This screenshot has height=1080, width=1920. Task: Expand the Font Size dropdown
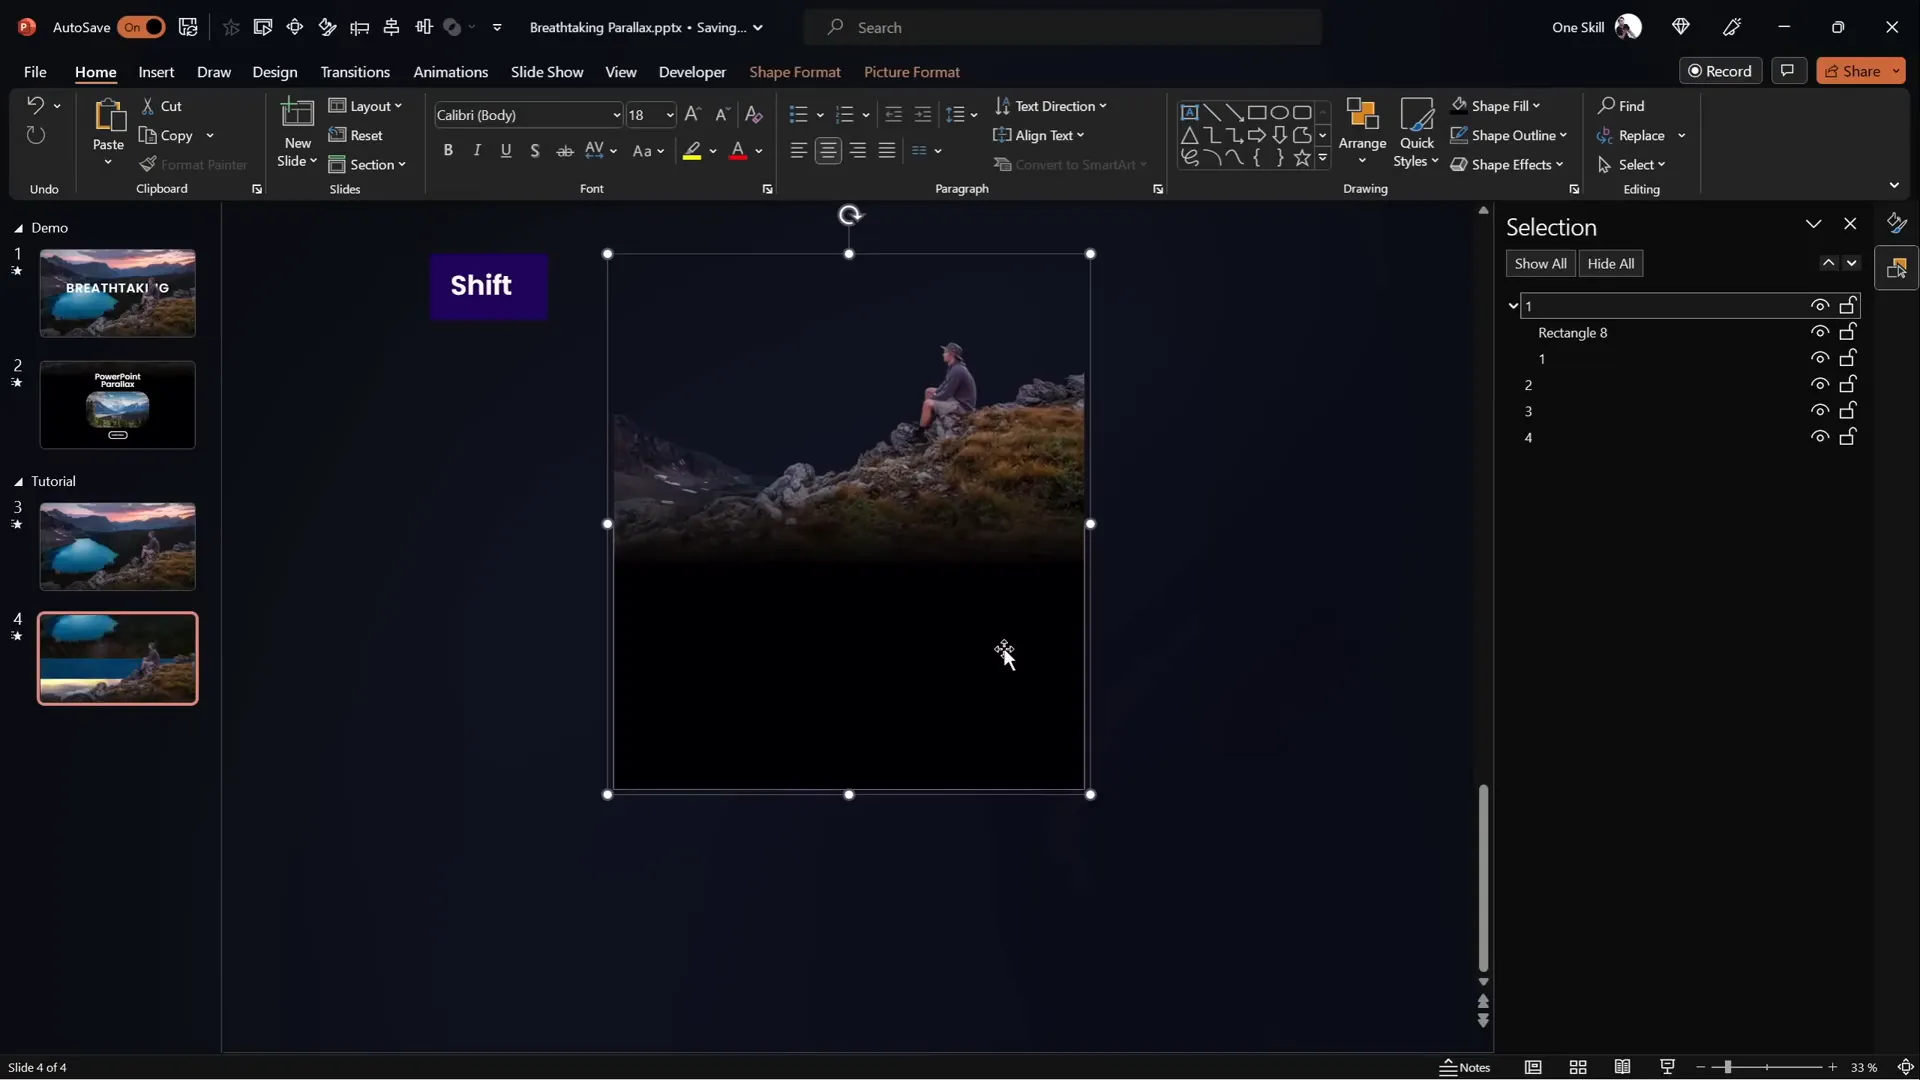tap(668, 115)
